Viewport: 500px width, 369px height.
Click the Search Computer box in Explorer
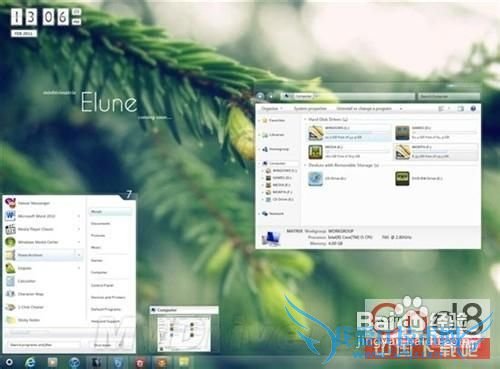(x=448, y=96)
